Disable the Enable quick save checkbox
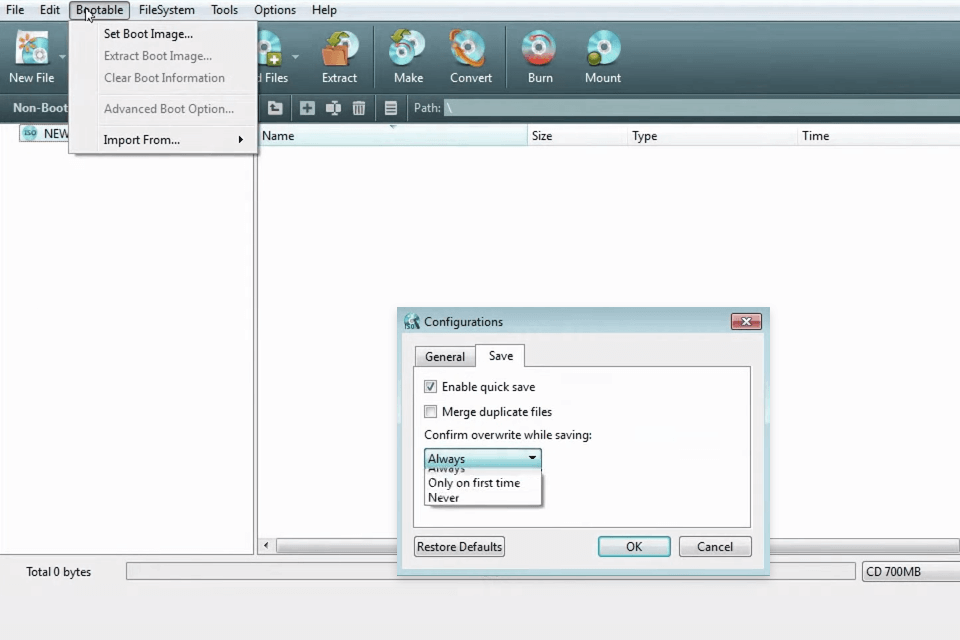The image size is (960, 640). 431,387
